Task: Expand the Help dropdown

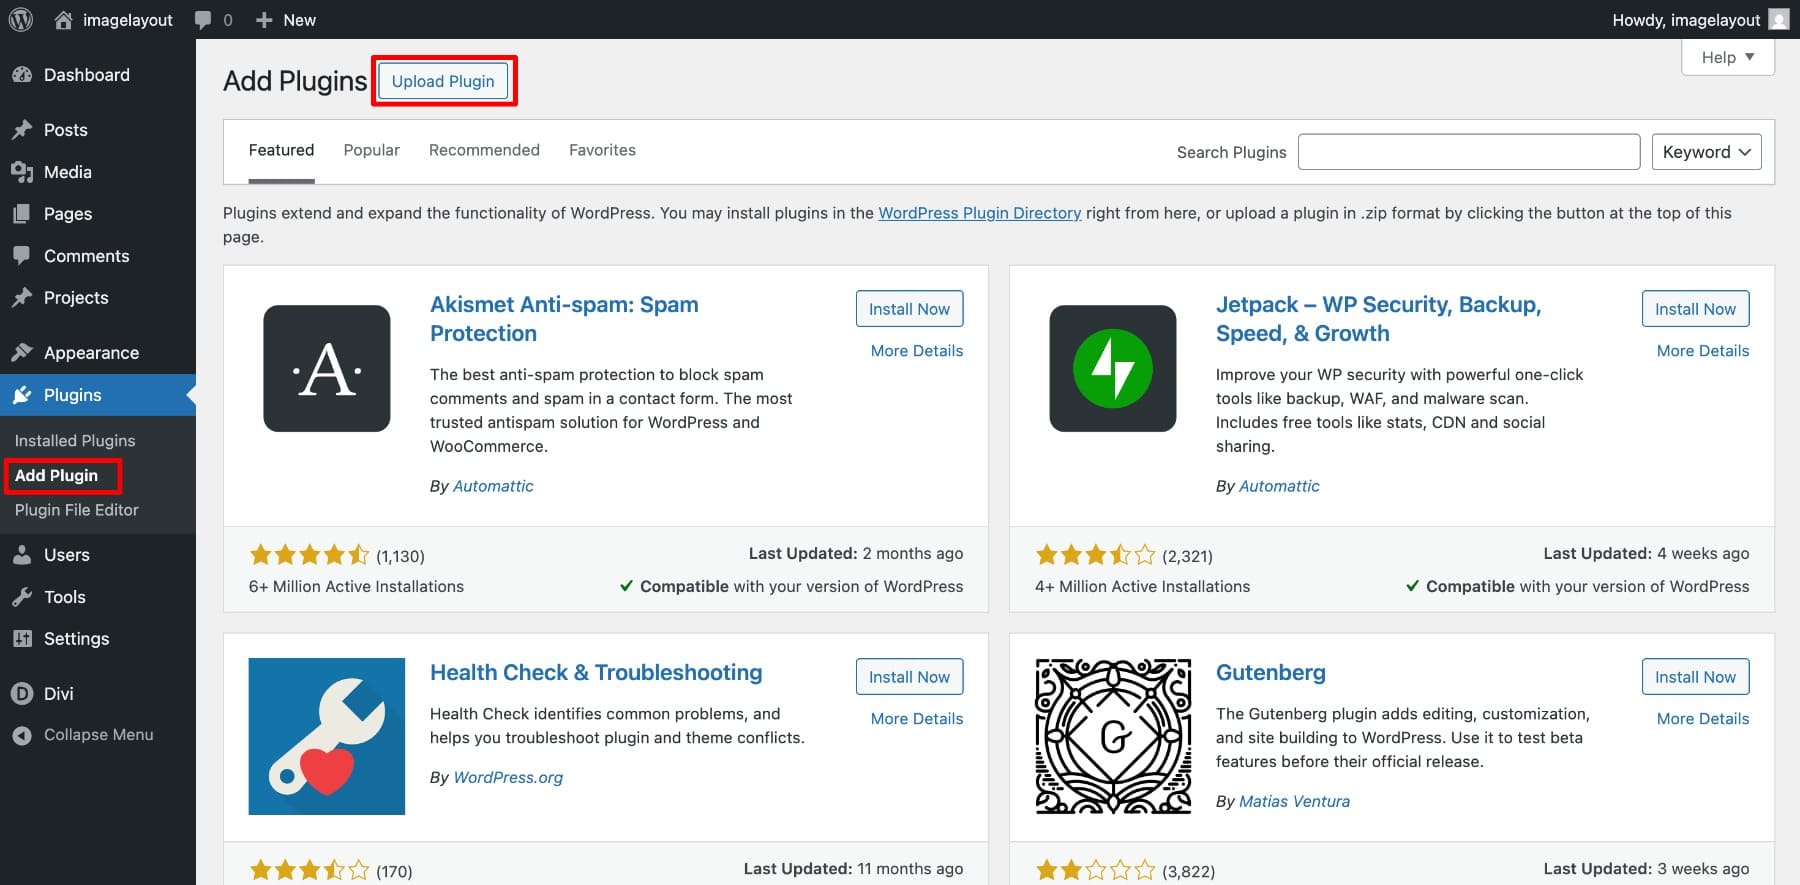Action: (x=1728, y=57)
